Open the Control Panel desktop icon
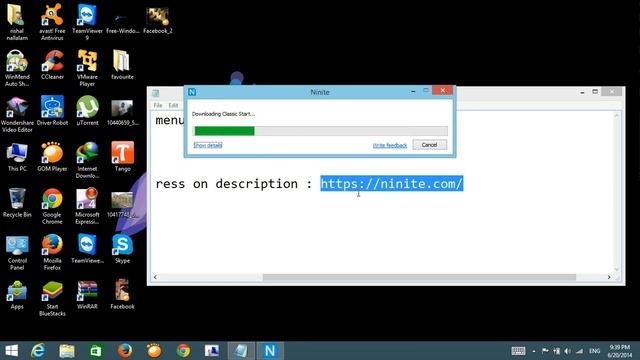The height and width of the screenshot is (360, 640). 17,253
